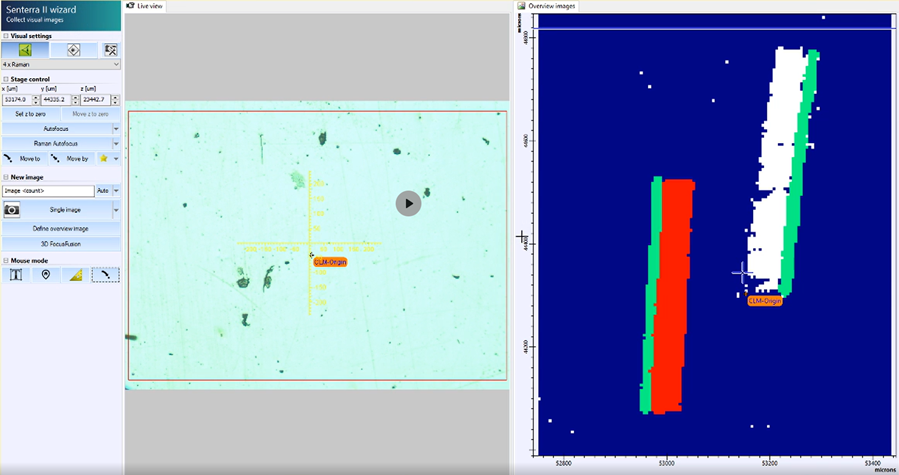Click the camera icon beside Single image
Viewport: 899px width, 475px height.
tap(12, 210)
